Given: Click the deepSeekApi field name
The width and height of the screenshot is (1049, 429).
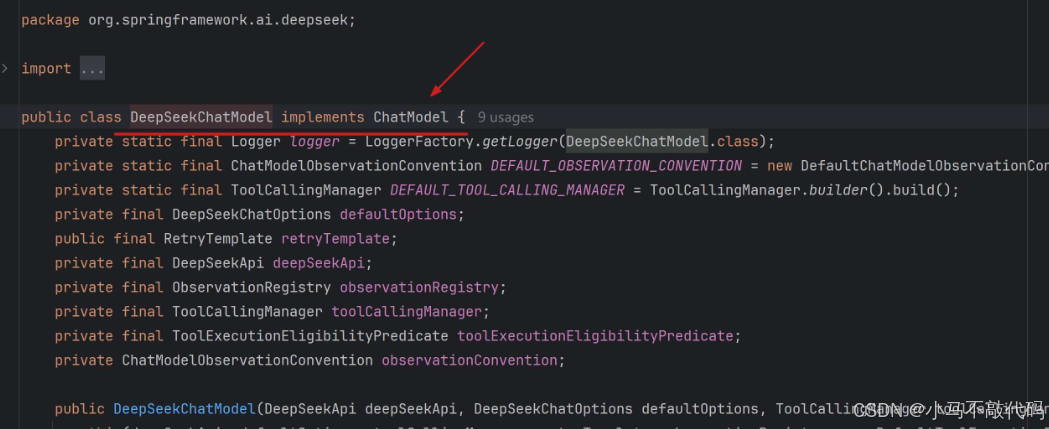Looking at the screenshot, I should [x=318, y=263].
